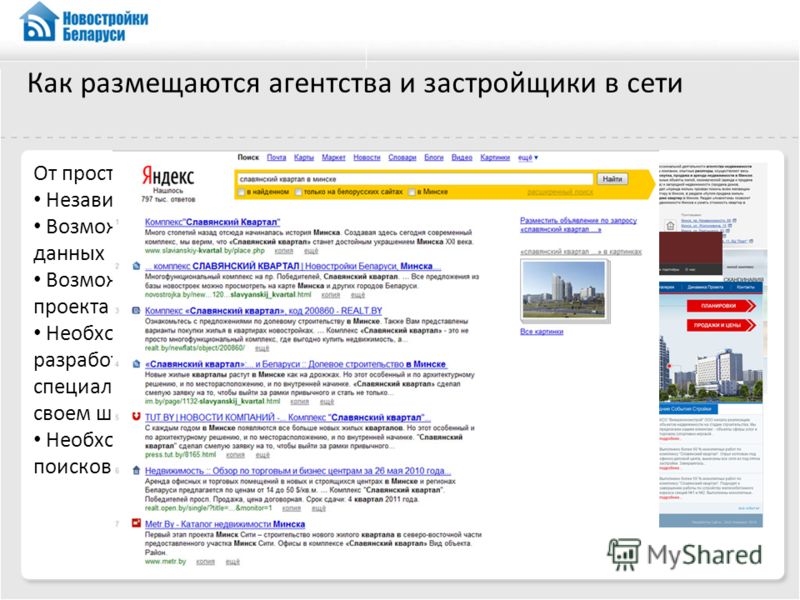Viewport: 800px width, 600px height.
Task: Click 'ещё' link under slavianskiy-kvartal.by result
Action: coord(311,251)
